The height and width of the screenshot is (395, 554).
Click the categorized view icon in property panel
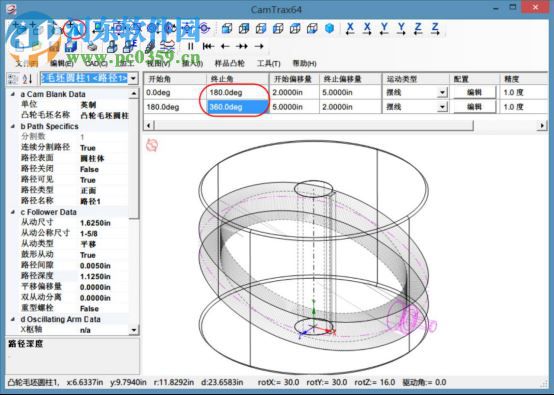pyautogui.click(x=13, y=78)
